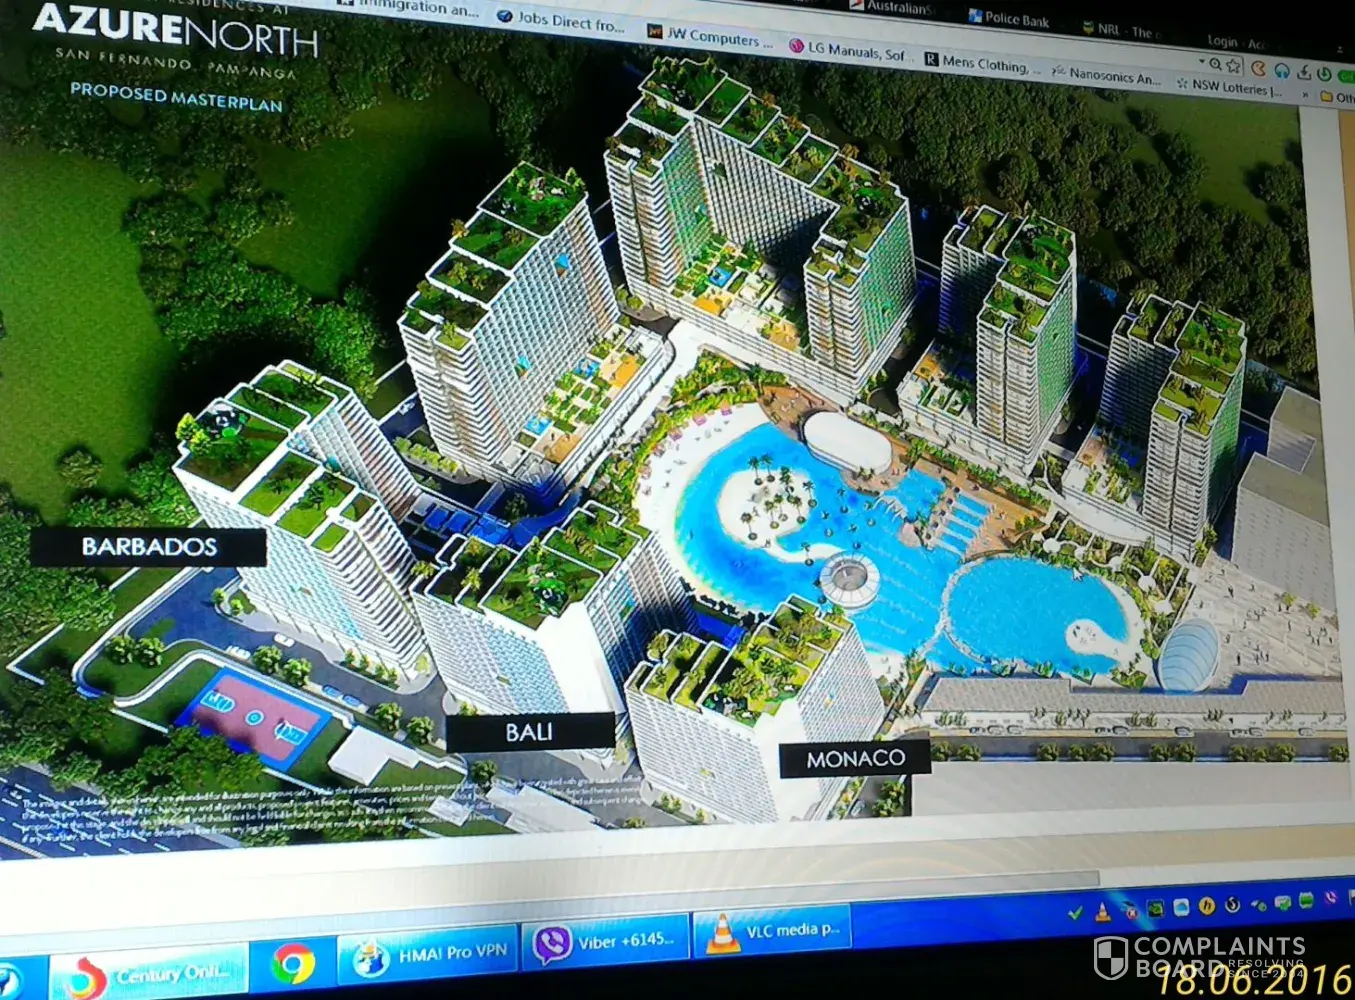This screenshot has width=1355, height=1000.
Task: Open the NSW Lotteries bookmark
Action: (x=1229, y=88)
